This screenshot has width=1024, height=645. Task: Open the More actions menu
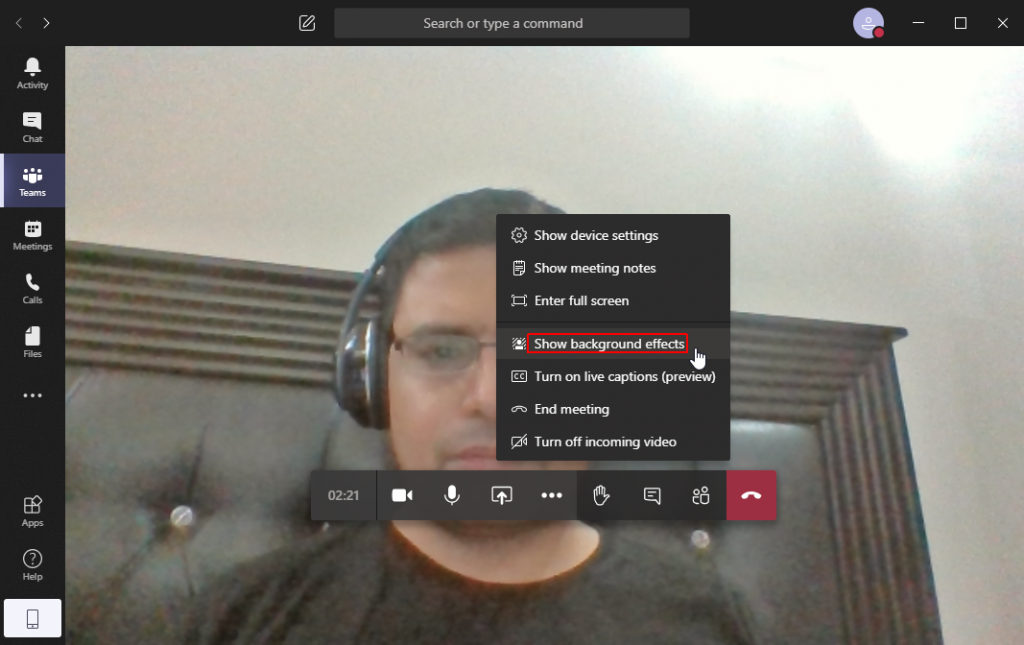click(x=551, y=495)
